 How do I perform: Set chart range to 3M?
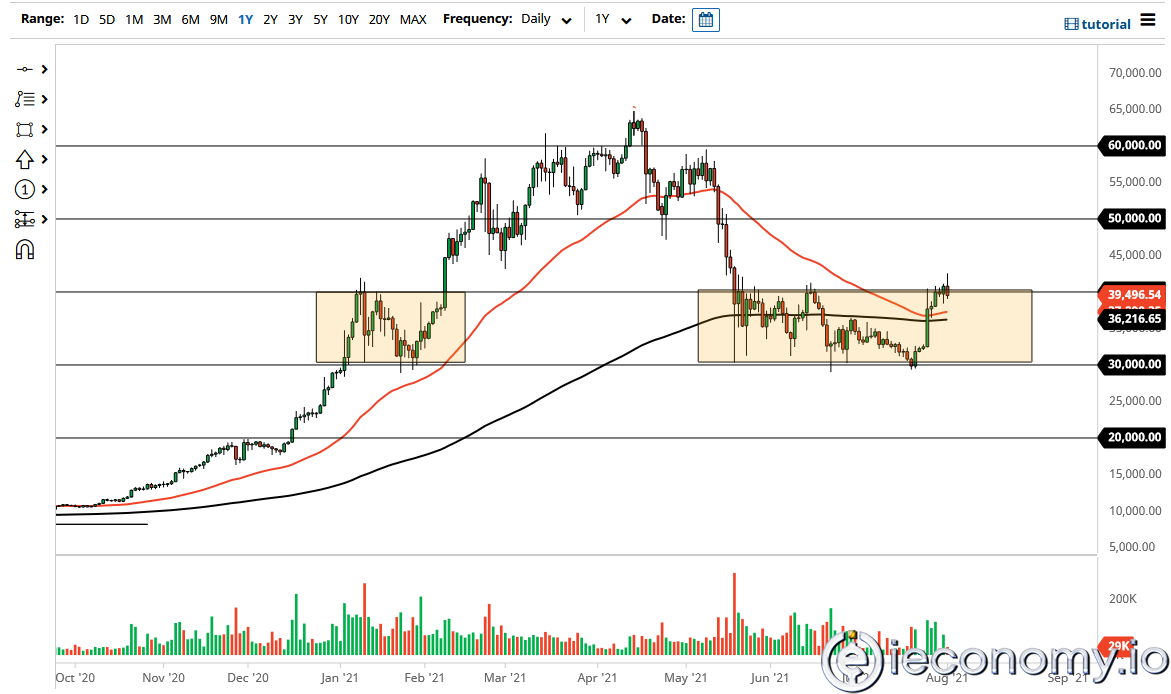[x=162, y=19]
